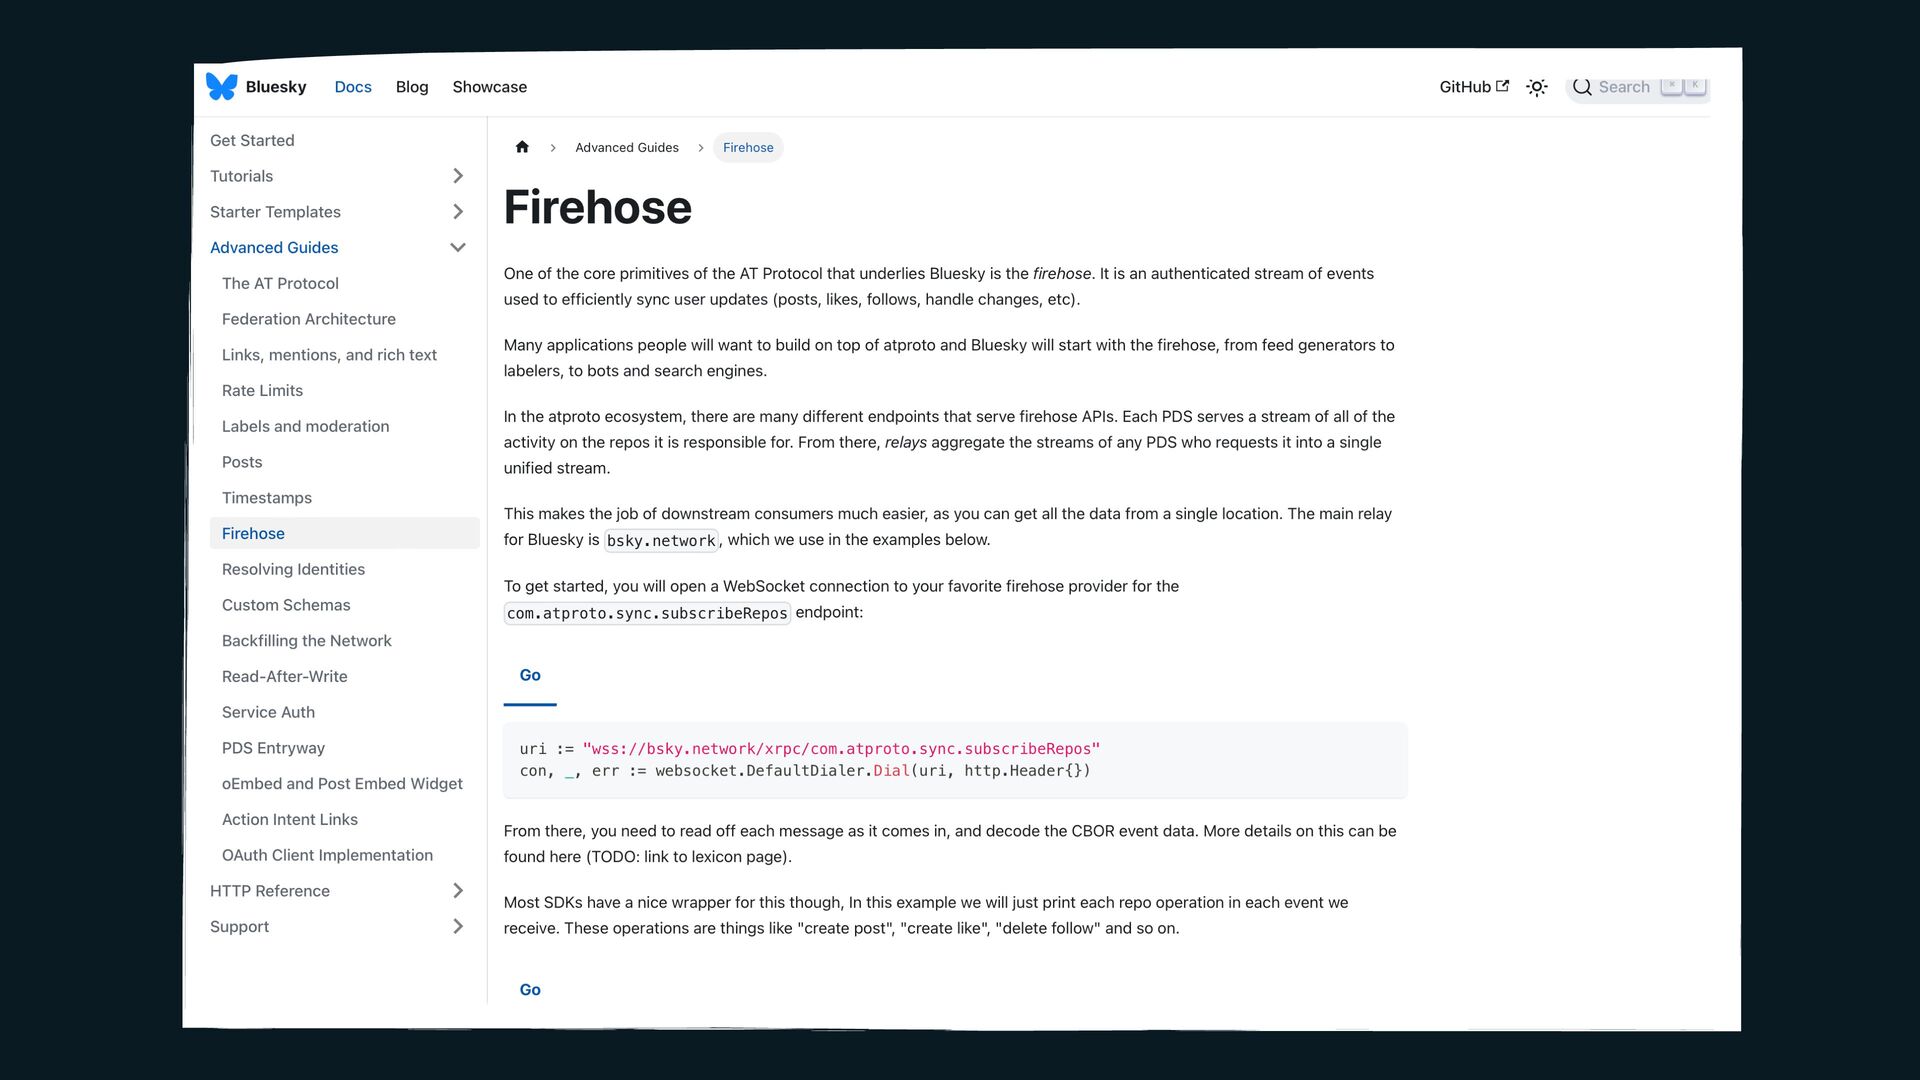This screenshot has height=1080, width=1920.
Task: Click the search magnifier icon
Action: (1582, 87)
